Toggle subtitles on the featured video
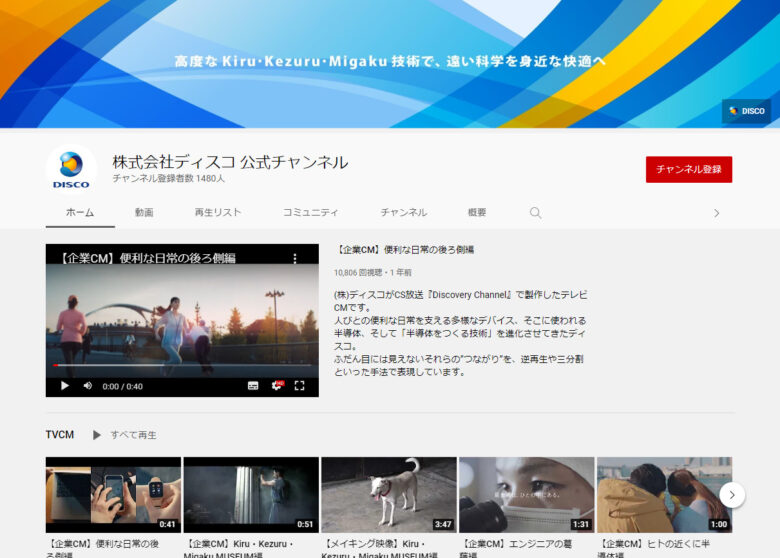Image resolution: width=780 pixels, height=558 pixels. tap(253, 386)
